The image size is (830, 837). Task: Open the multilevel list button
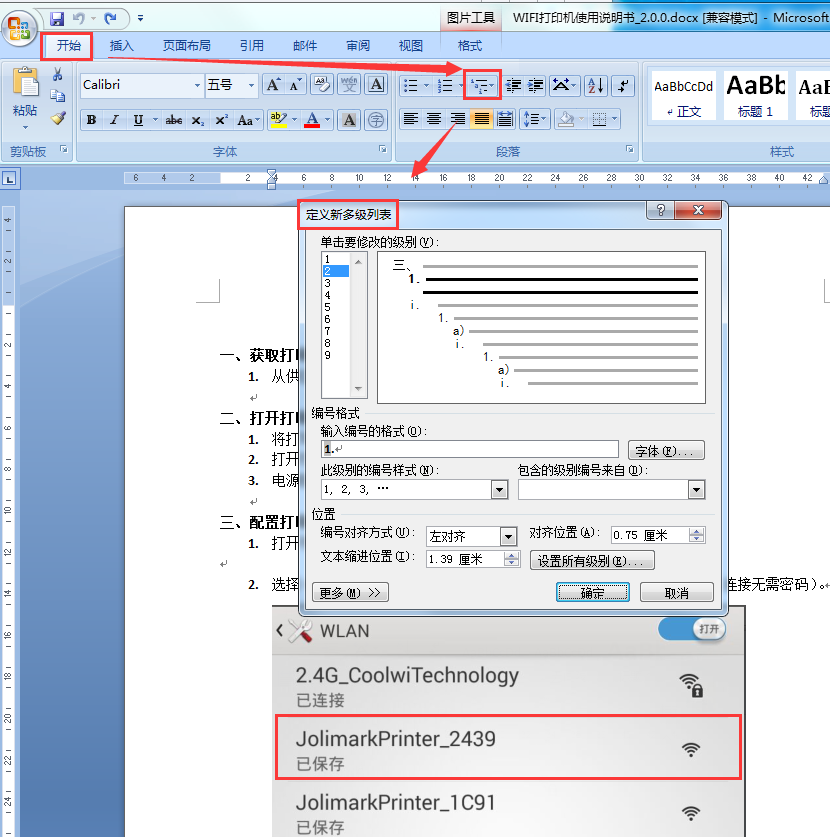(x=482, y=85)
